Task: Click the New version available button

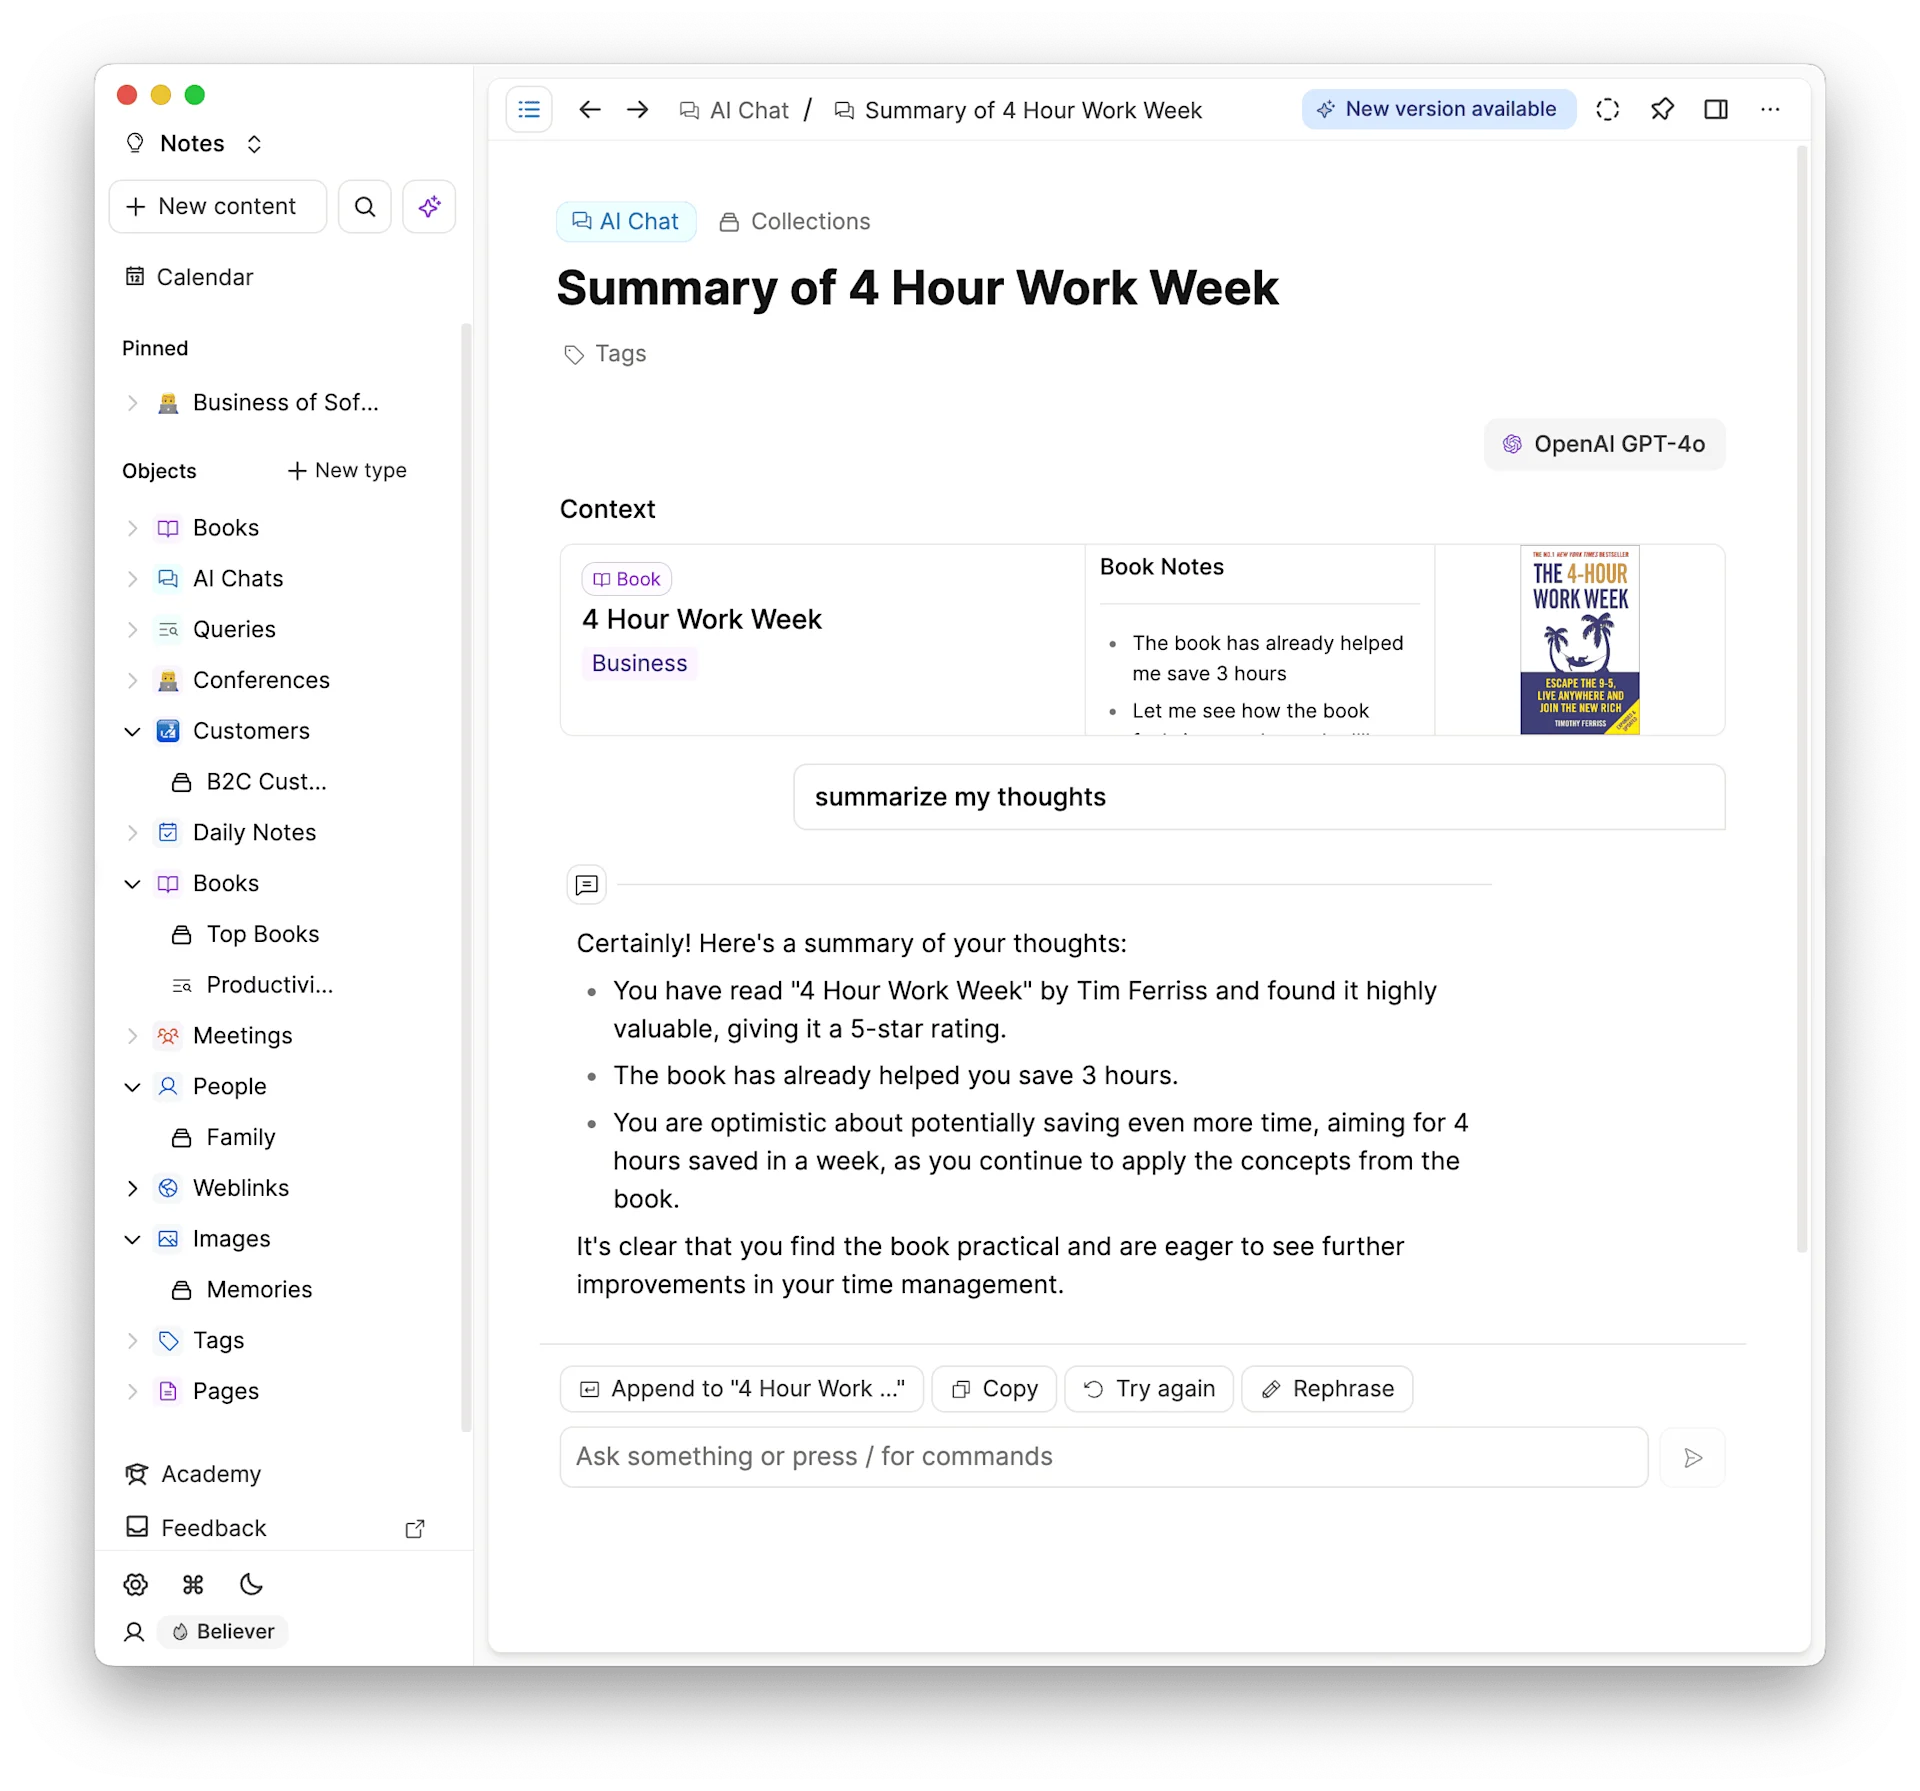Action: coord(1438,109)
